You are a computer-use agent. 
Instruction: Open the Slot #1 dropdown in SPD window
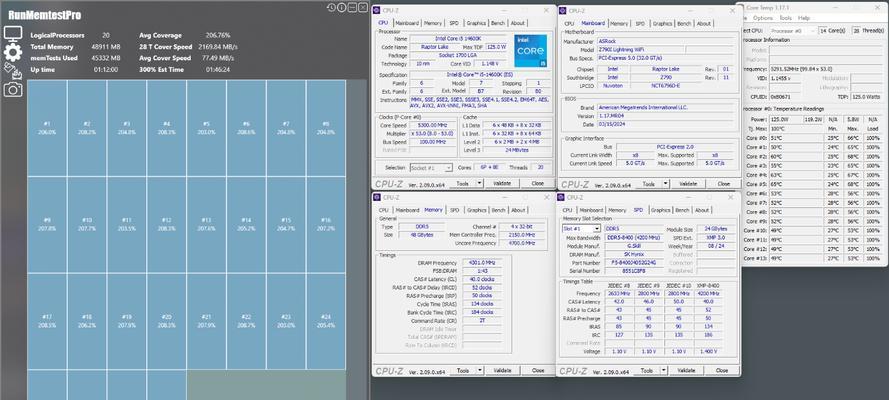pos(581,228)
